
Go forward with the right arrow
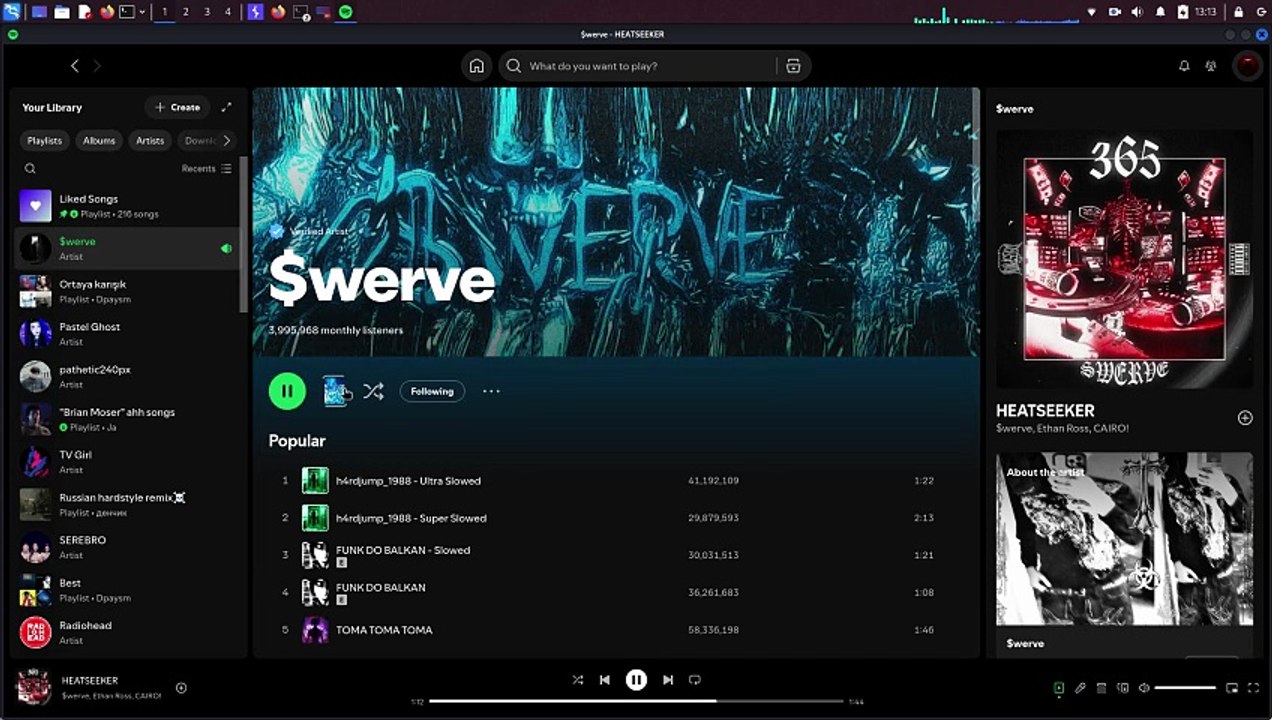[x=97, y=66]
